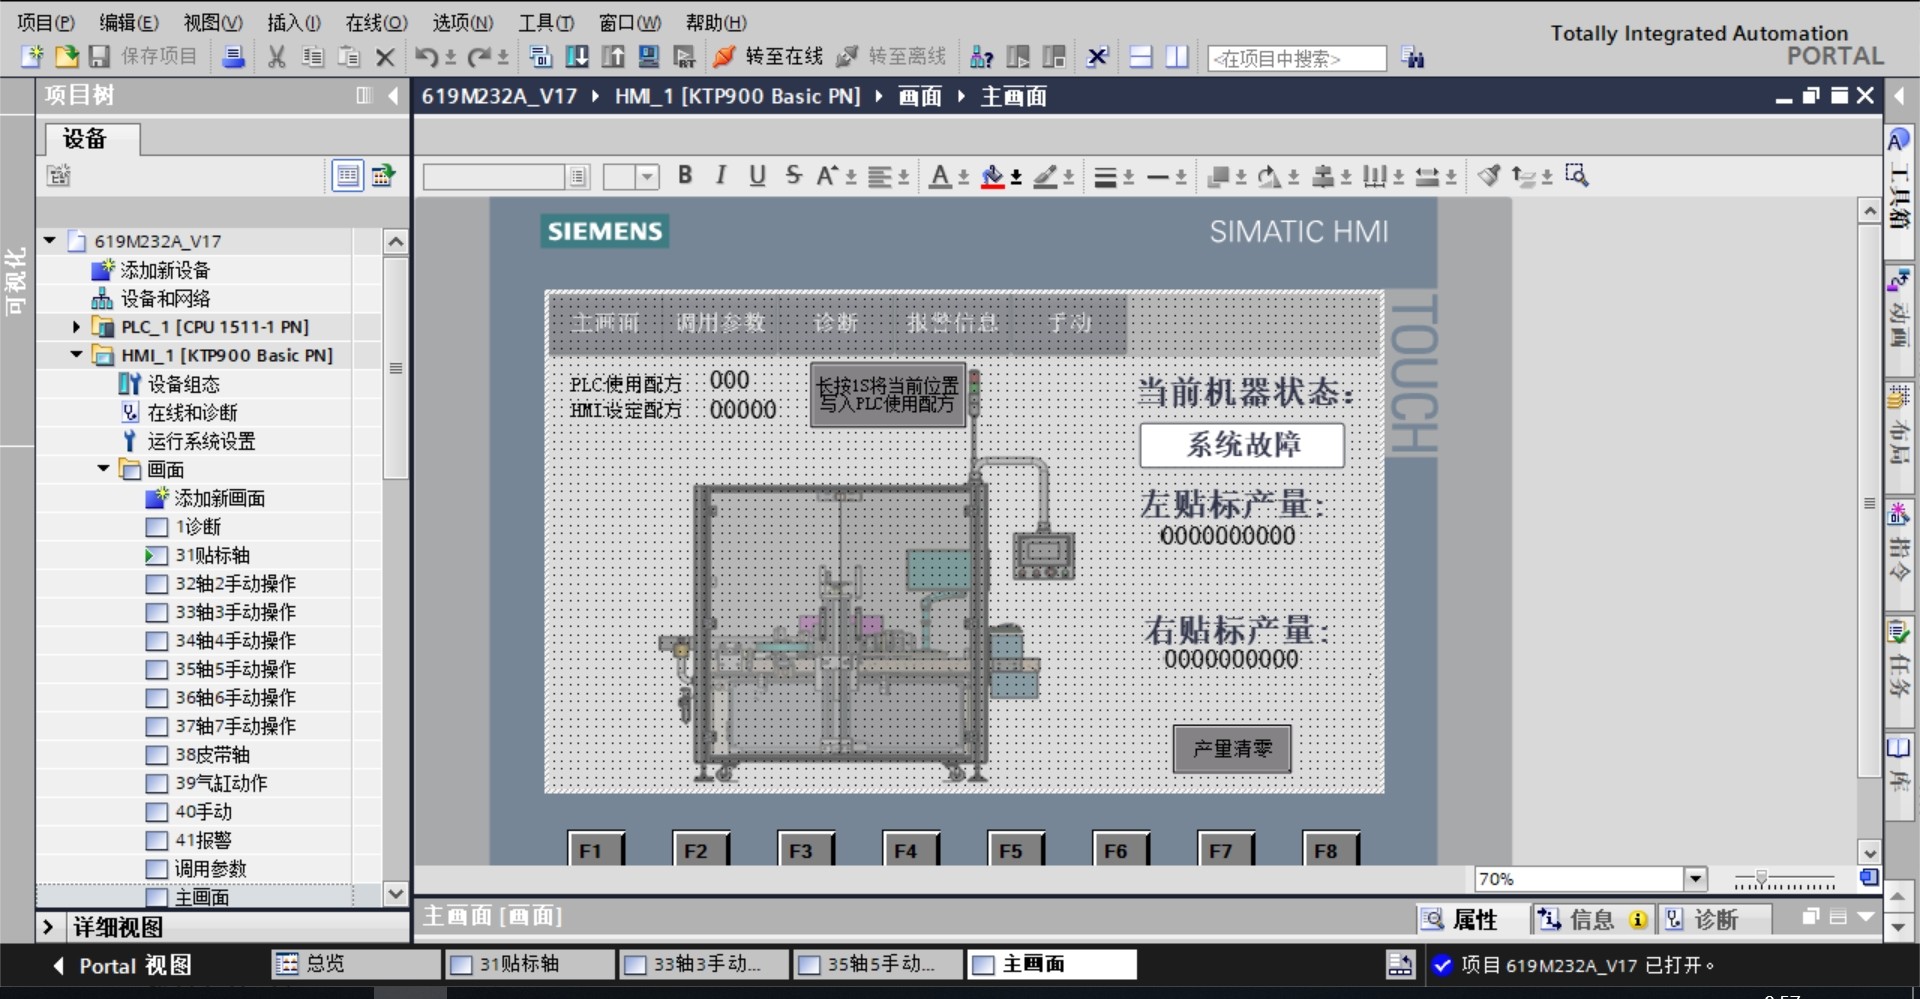1920x999 pixels.
Task: Click the start simulation monitor icon
Action: pos(649,57)
